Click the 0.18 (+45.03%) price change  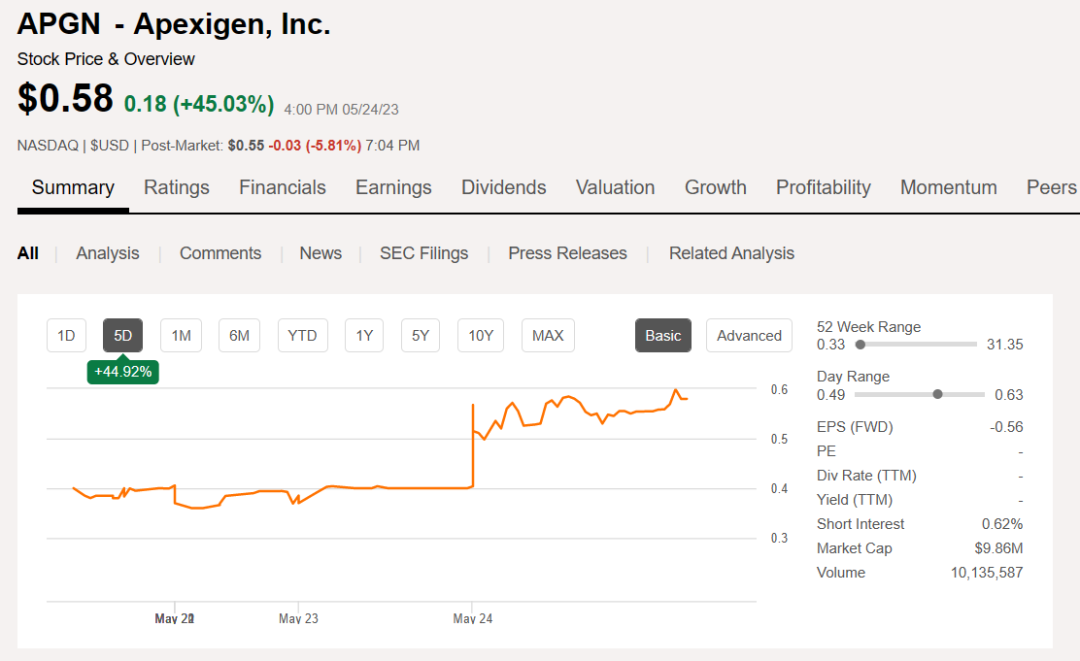[199, 104]
